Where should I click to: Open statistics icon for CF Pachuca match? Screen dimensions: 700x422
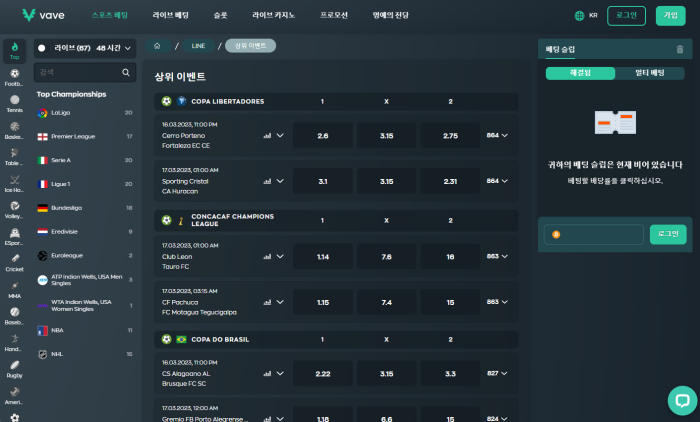(267, 302)
